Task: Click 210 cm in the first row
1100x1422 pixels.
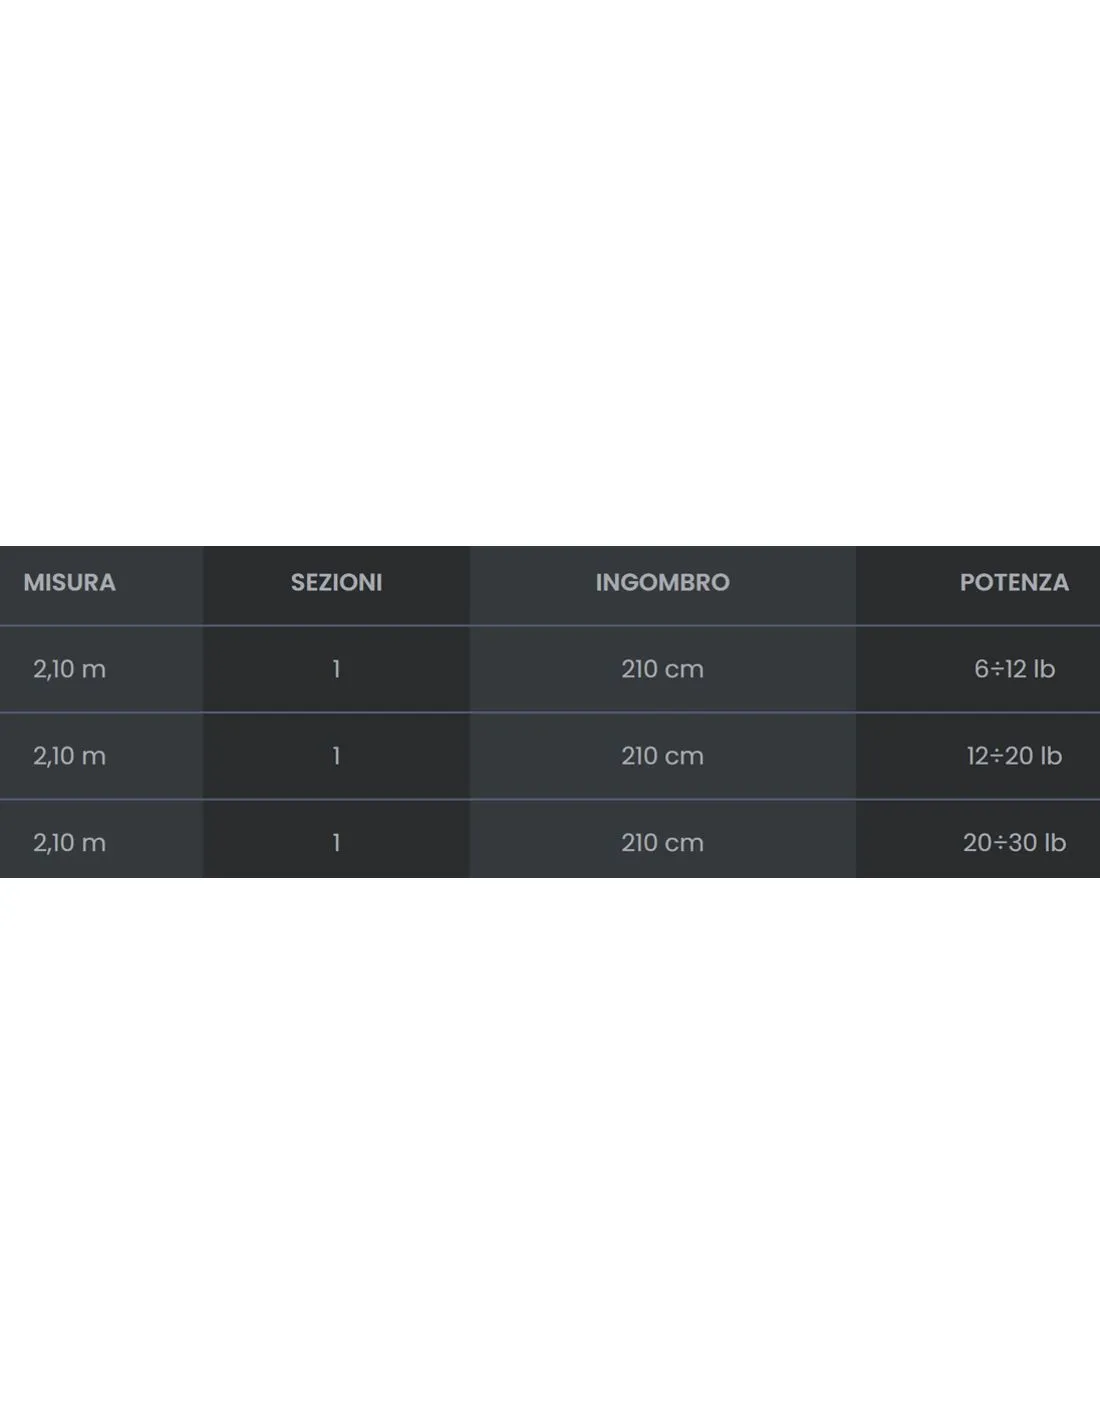Action: (662, 669)
